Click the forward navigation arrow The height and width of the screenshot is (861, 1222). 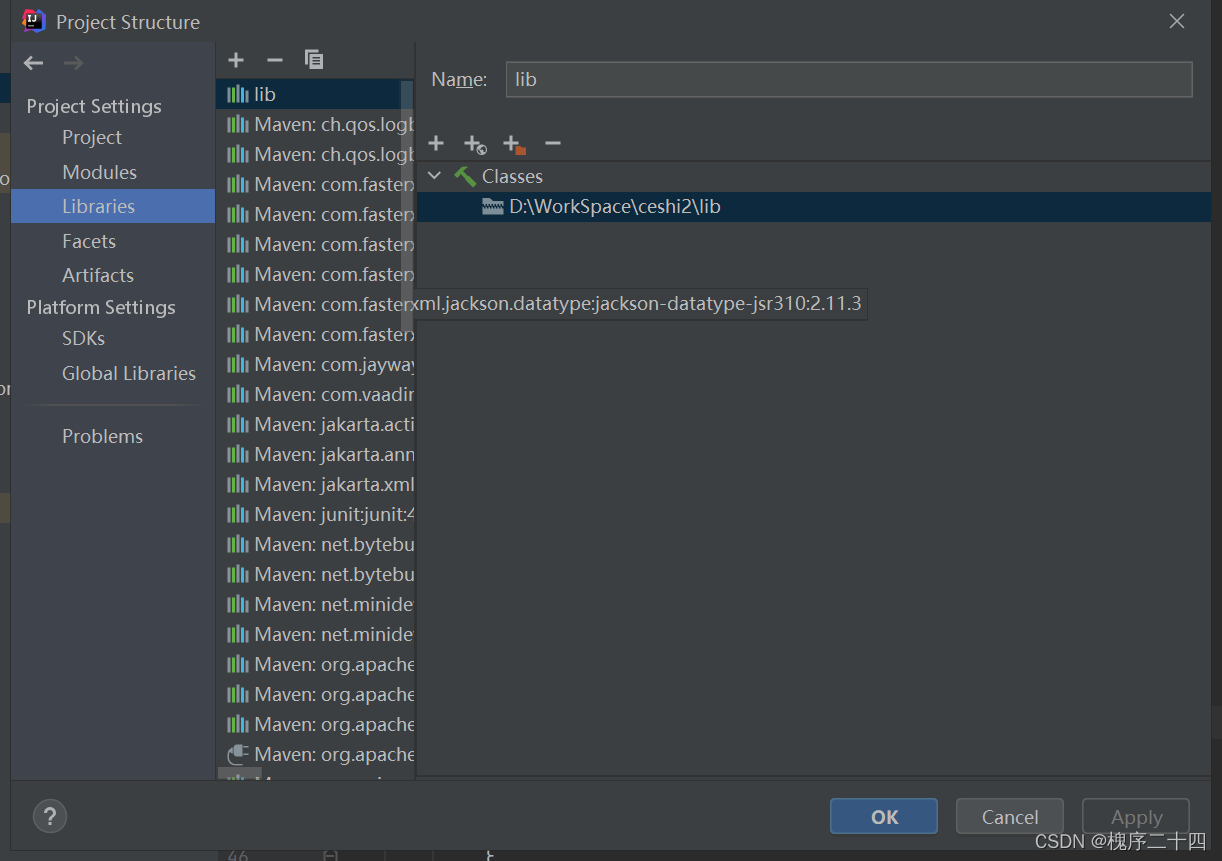tap(73, 63)
